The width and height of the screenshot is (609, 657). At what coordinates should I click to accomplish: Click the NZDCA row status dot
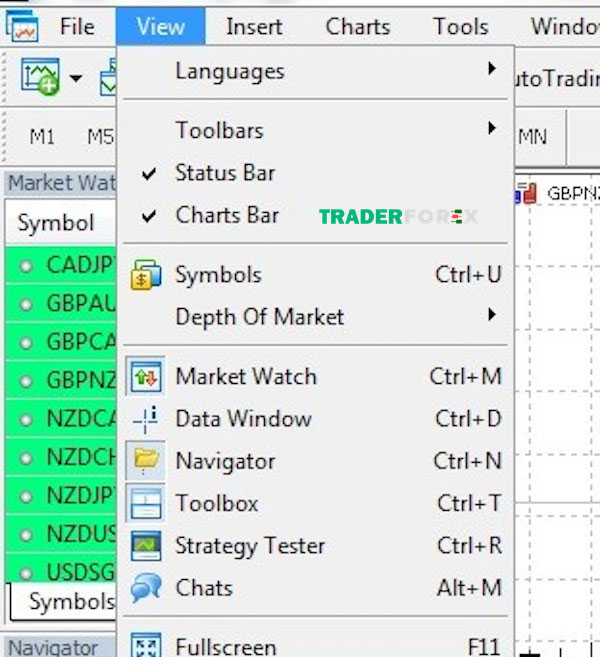click(x=26, y=420)
